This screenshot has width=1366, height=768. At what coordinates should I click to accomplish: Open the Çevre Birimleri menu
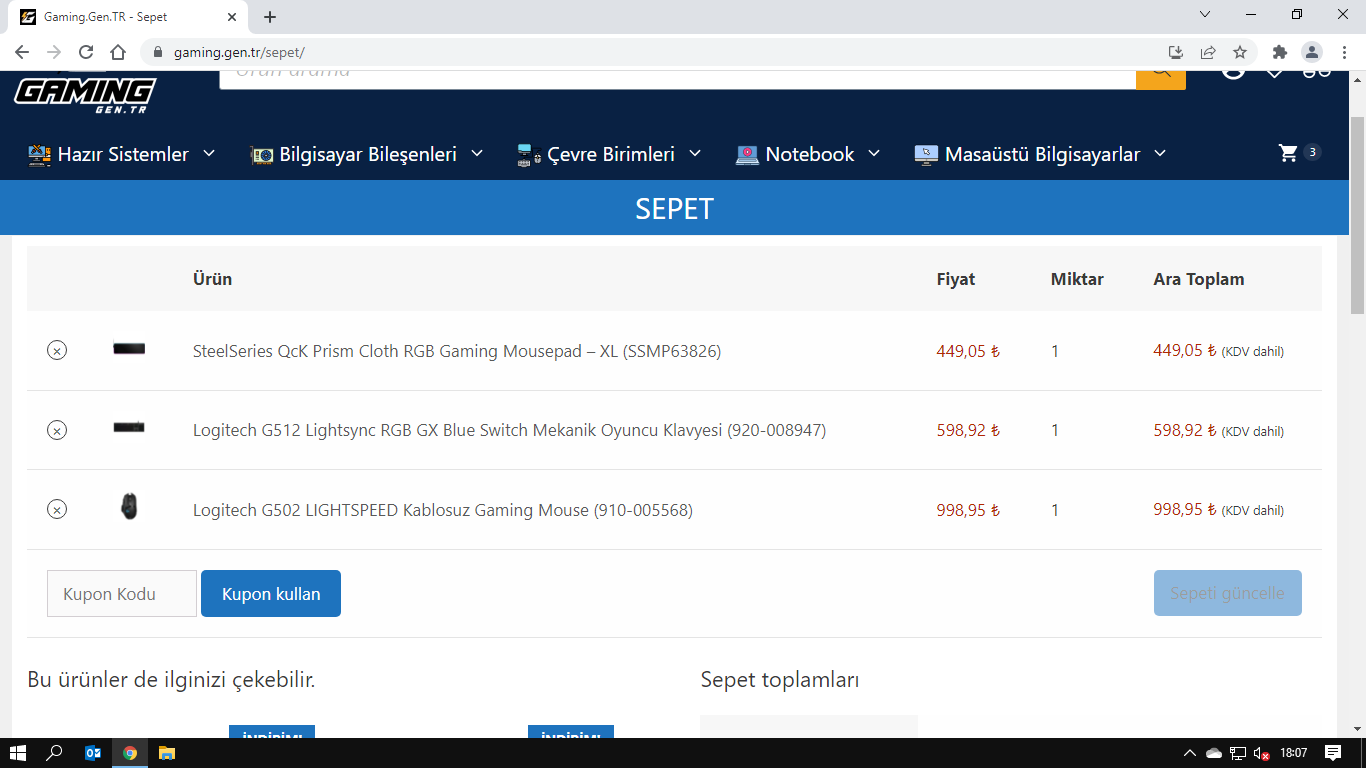point(610,154)
